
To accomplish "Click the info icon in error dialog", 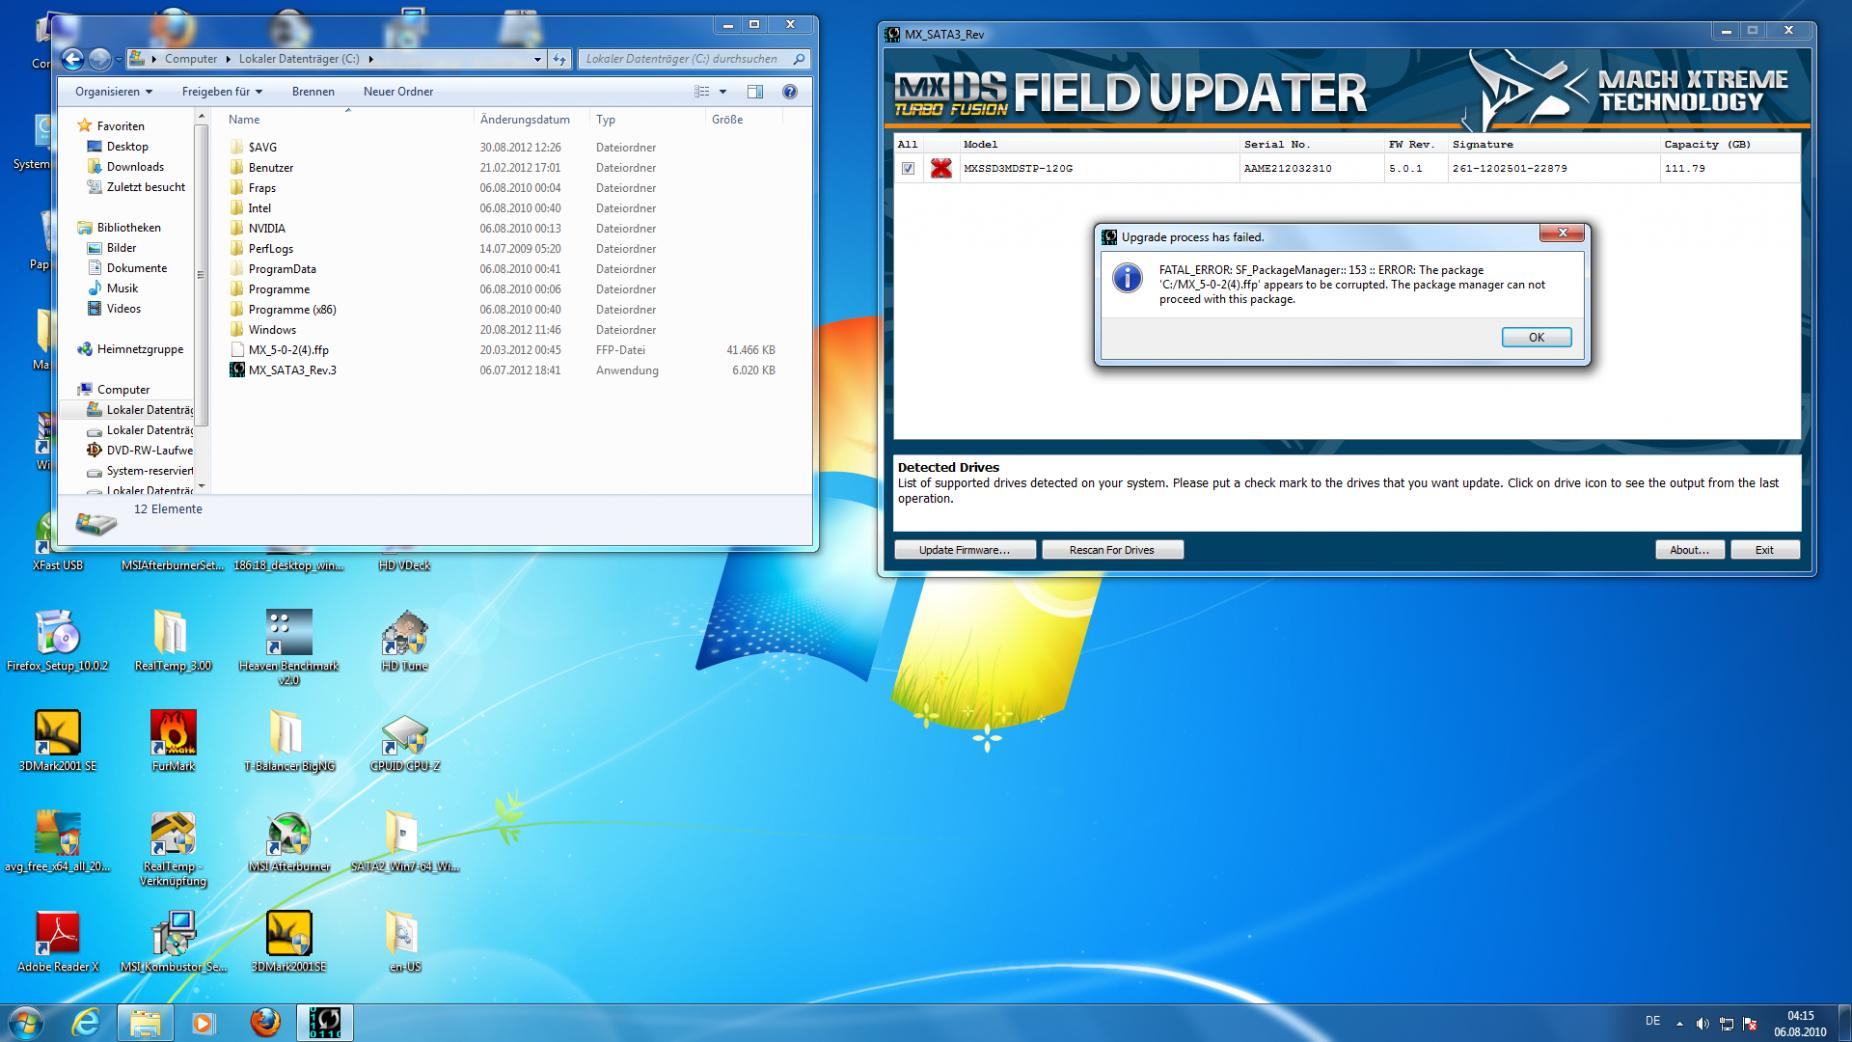I will 1127,278.
